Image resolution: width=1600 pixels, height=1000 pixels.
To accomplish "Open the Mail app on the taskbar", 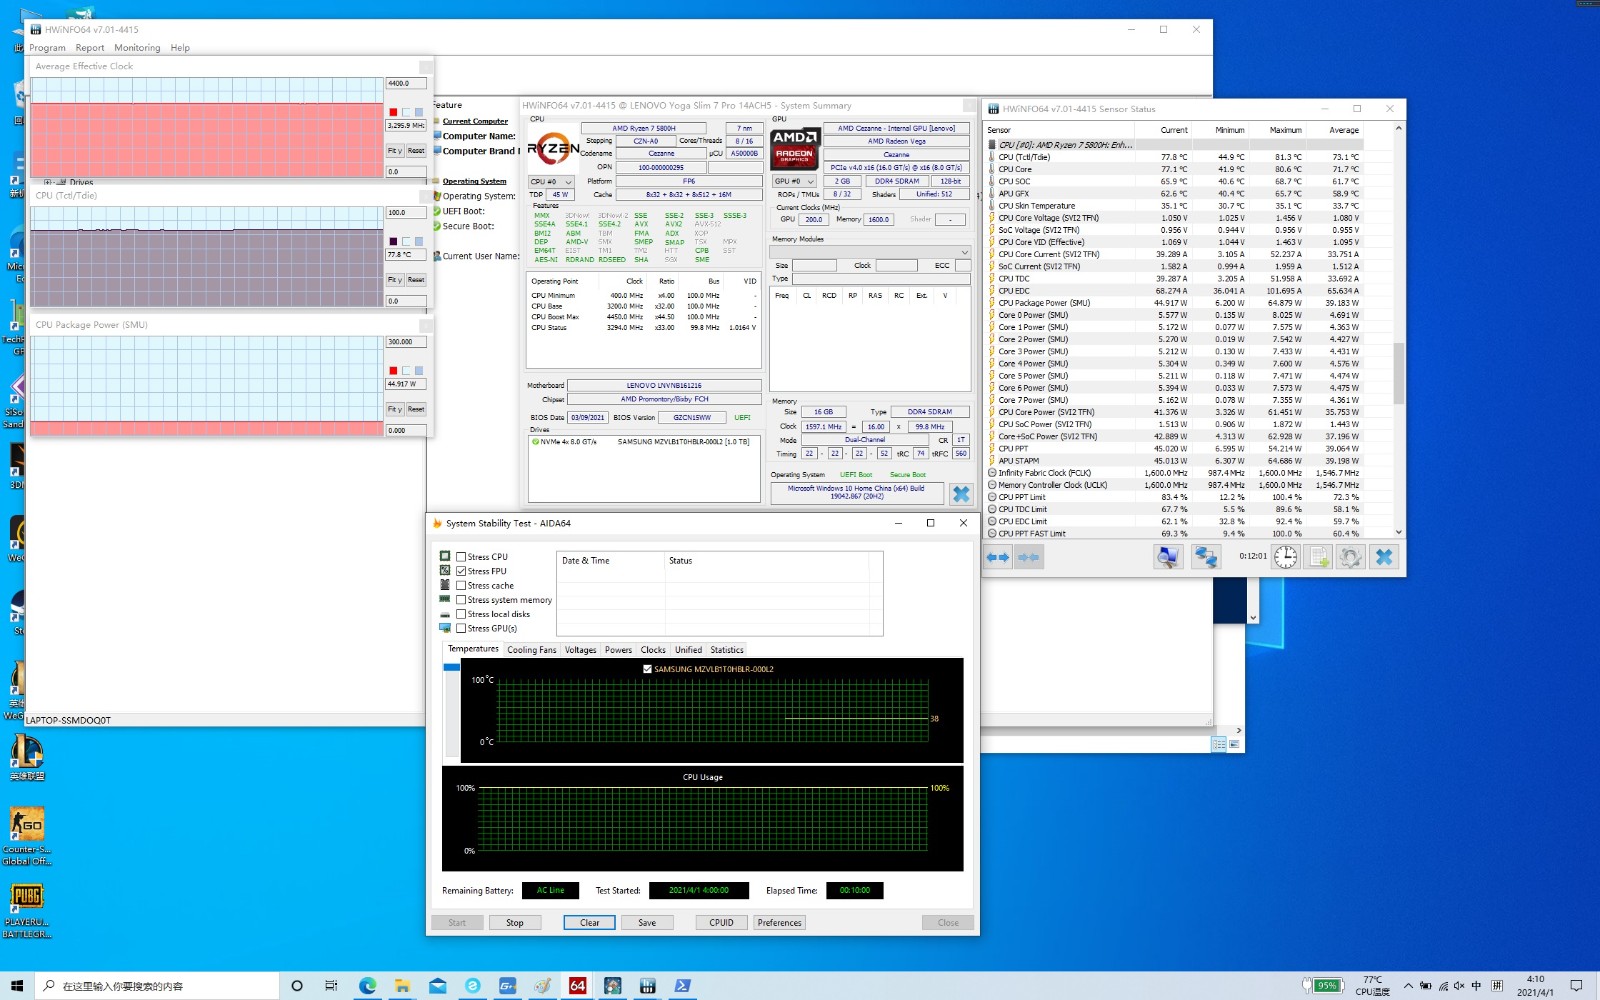I will (437, 986).
